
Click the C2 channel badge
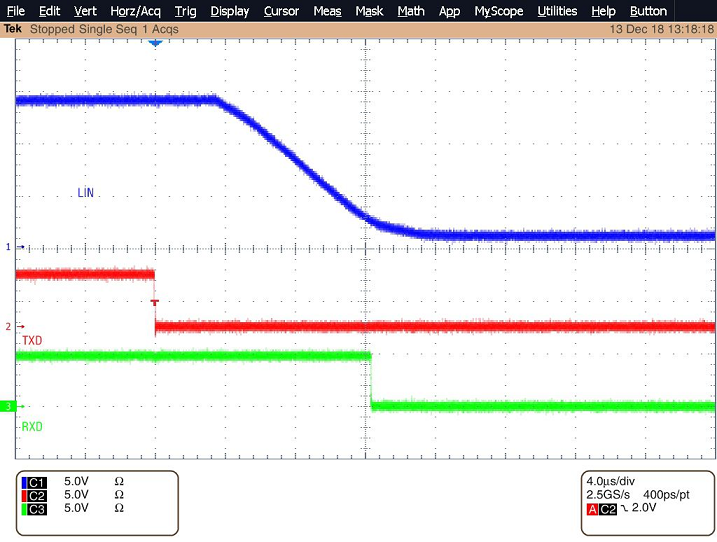click(x=37, y=496)
